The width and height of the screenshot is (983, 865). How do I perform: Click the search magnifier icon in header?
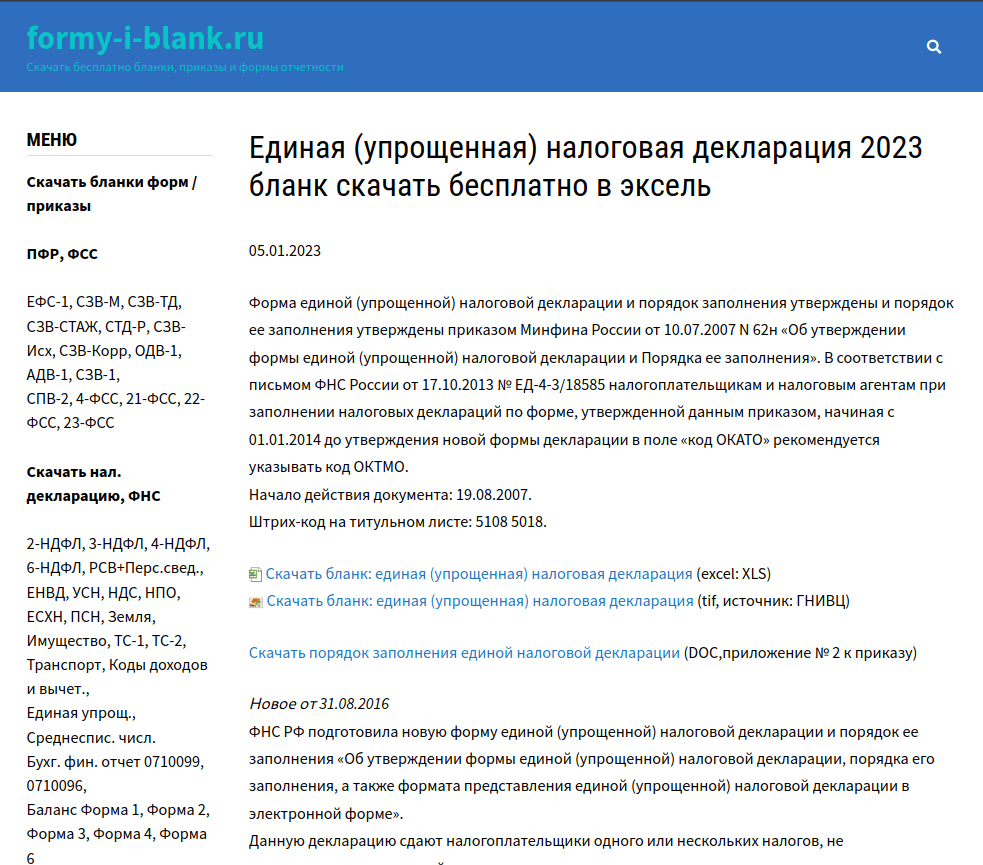tap(934, 46)
